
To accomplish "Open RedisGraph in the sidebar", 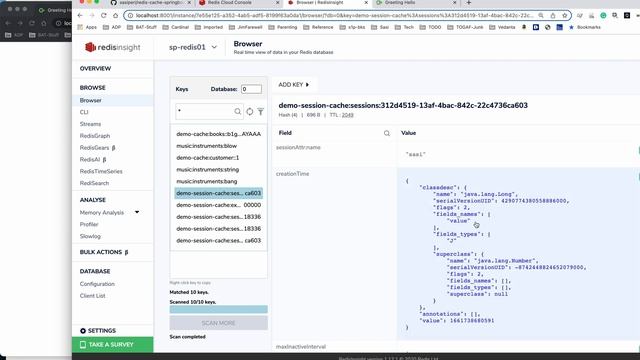I will pyautogui.click(x=95, y=136).
